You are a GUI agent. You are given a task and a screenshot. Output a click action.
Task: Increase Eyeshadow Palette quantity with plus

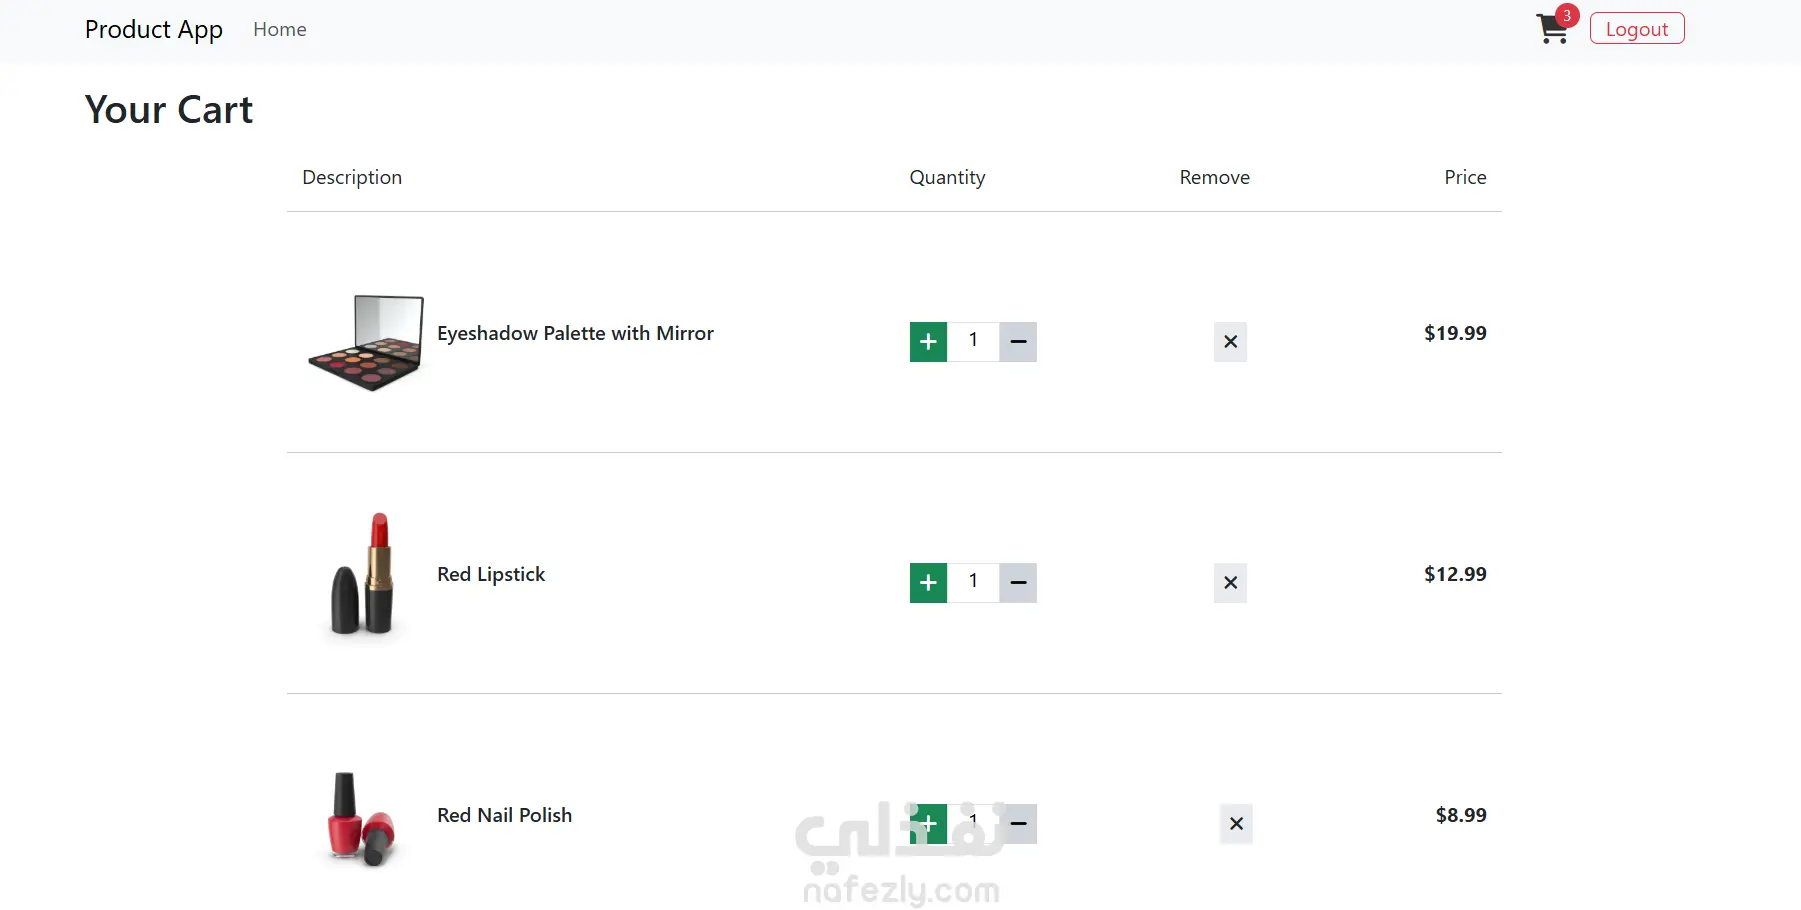[928, 342]
